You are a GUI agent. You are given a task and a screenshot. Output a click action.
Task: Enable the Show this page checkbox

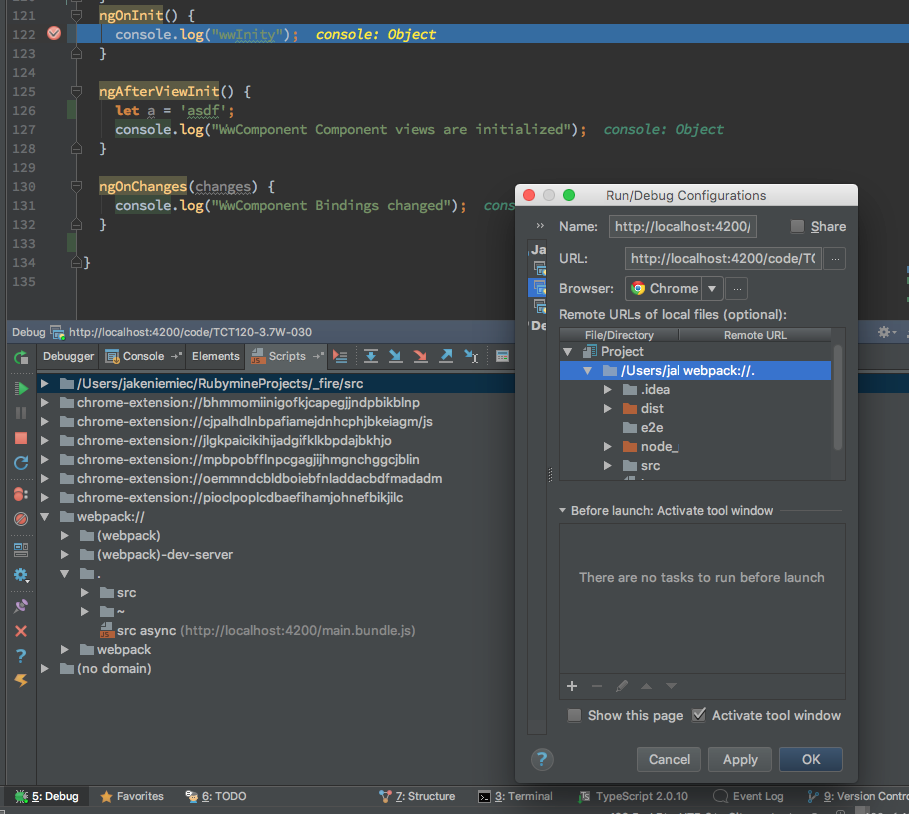574,715
